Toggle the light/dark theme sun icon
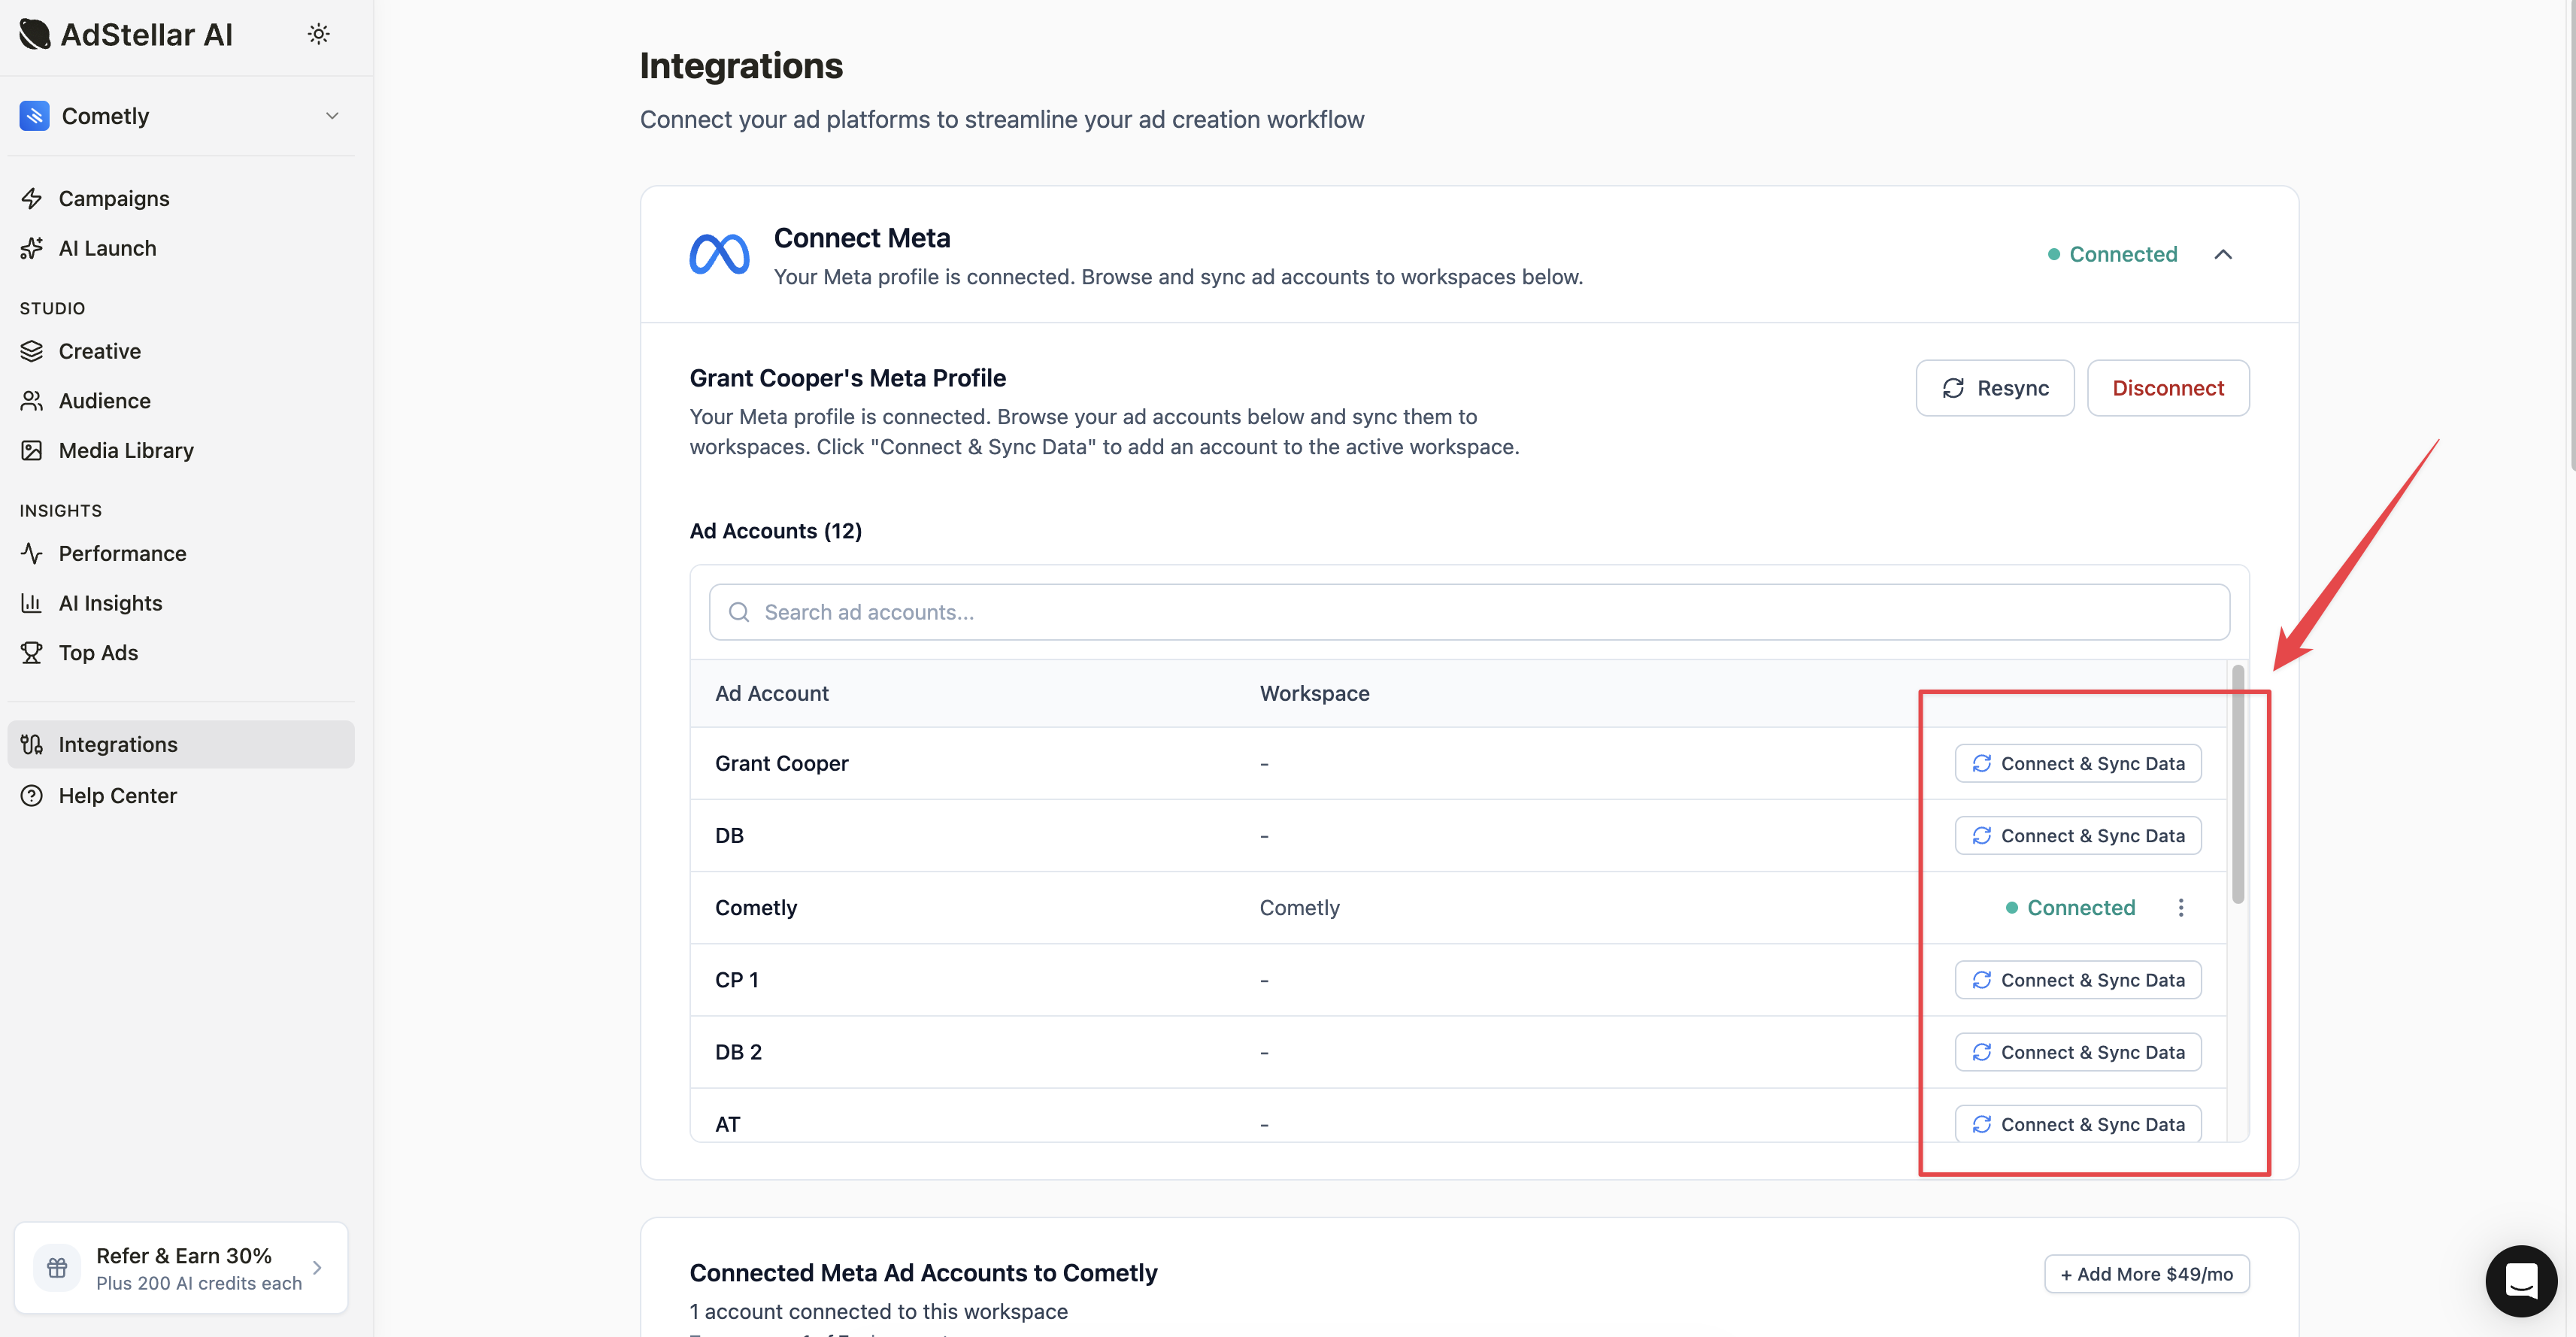Screen dimensions: 2576x1337 click(318, 34)
